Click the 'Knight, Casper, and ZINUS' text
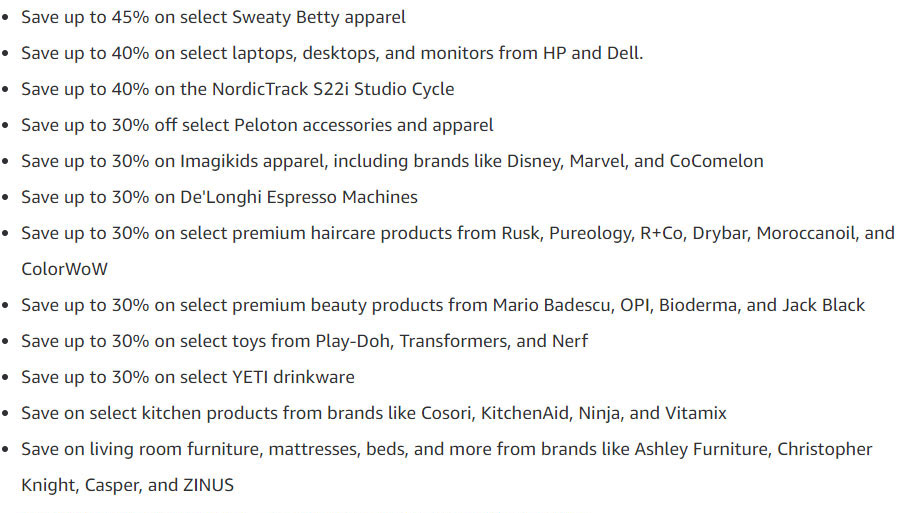This screenshot has height=513, width=900. (127, 485)
